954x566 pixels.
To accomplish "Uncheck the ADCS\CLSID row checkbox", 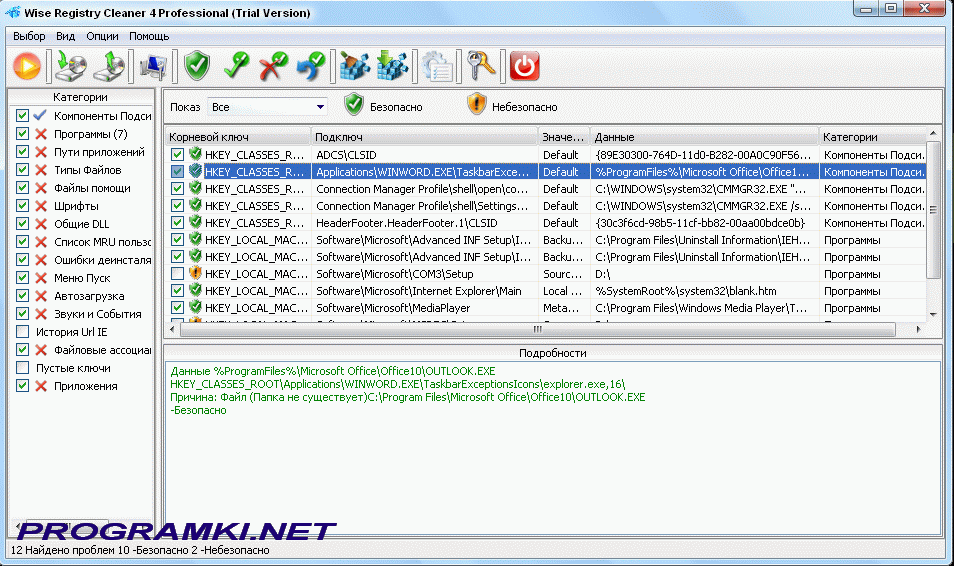I will [x=177, y=155].
